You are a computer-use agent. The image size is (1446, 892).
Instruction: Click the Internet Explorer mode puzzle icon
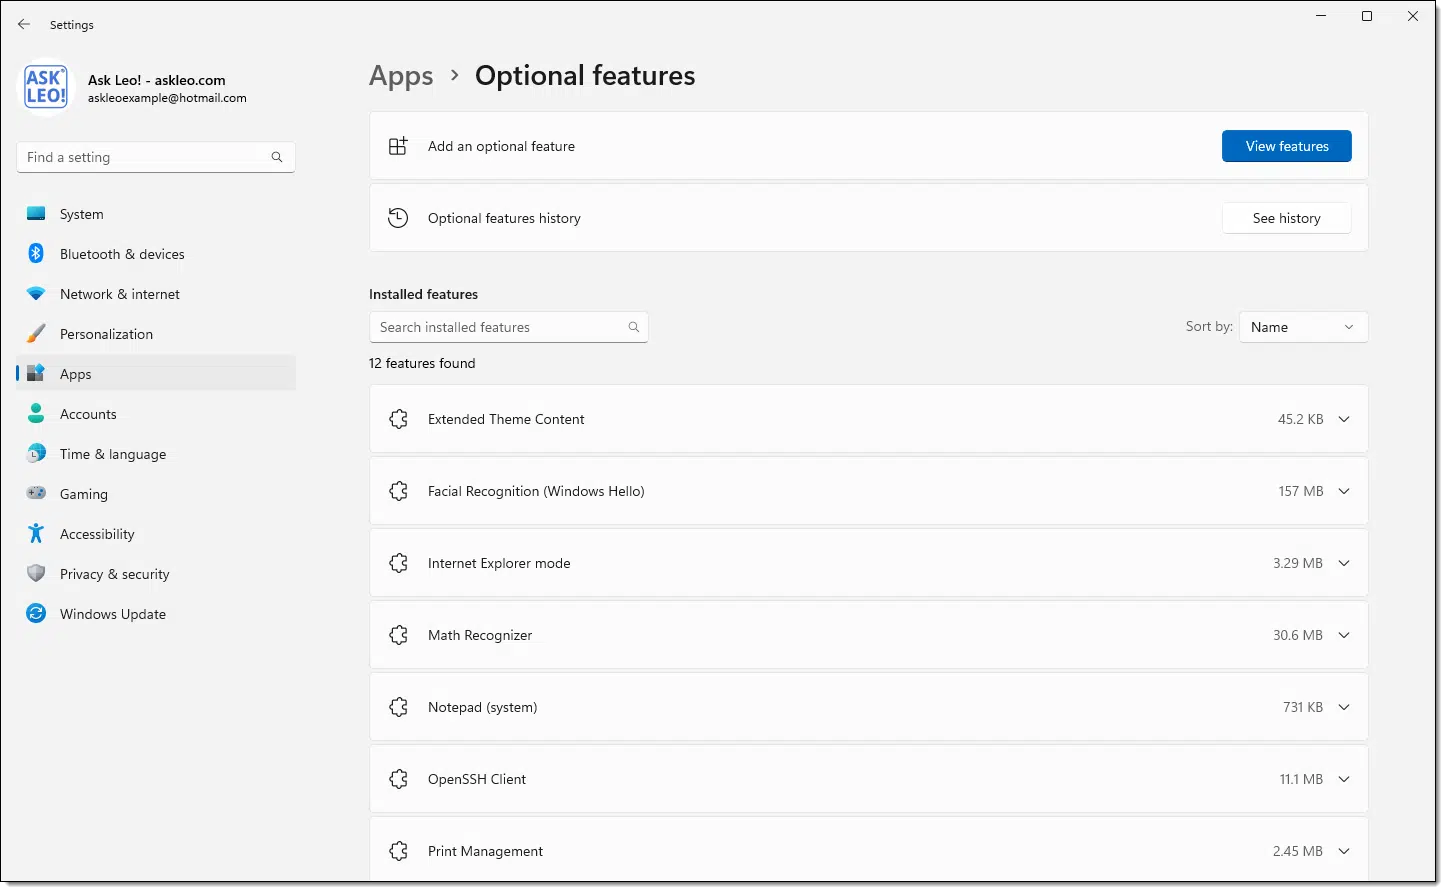pos(398,563)
